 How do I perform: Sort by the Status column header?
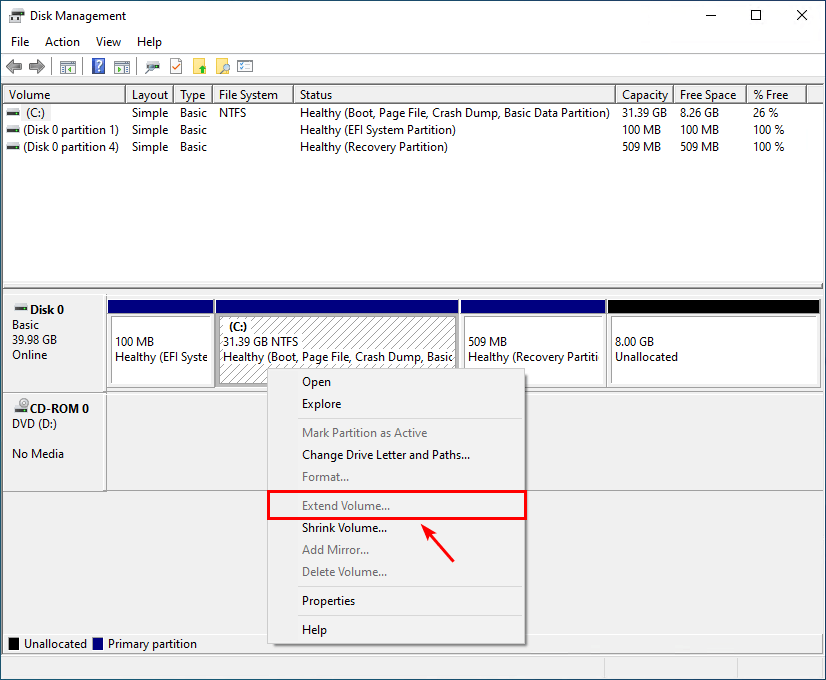[455, 95]
